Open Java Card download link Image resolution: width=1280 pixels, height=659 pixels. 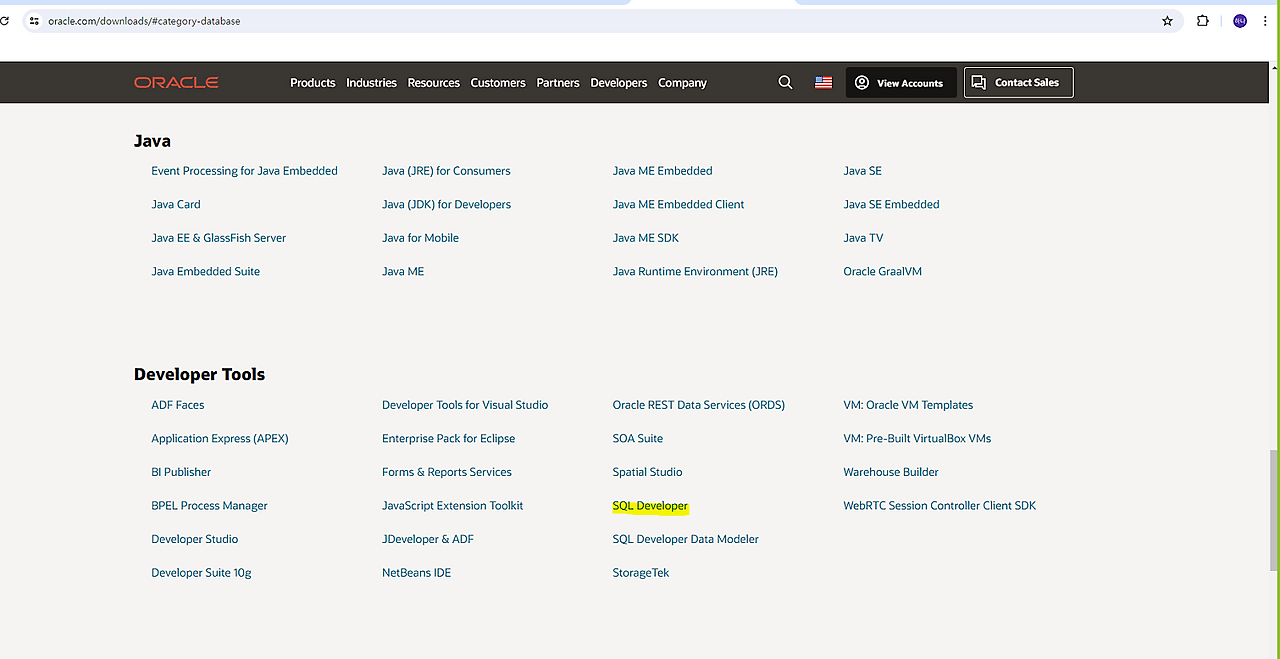tap(176, 204)
